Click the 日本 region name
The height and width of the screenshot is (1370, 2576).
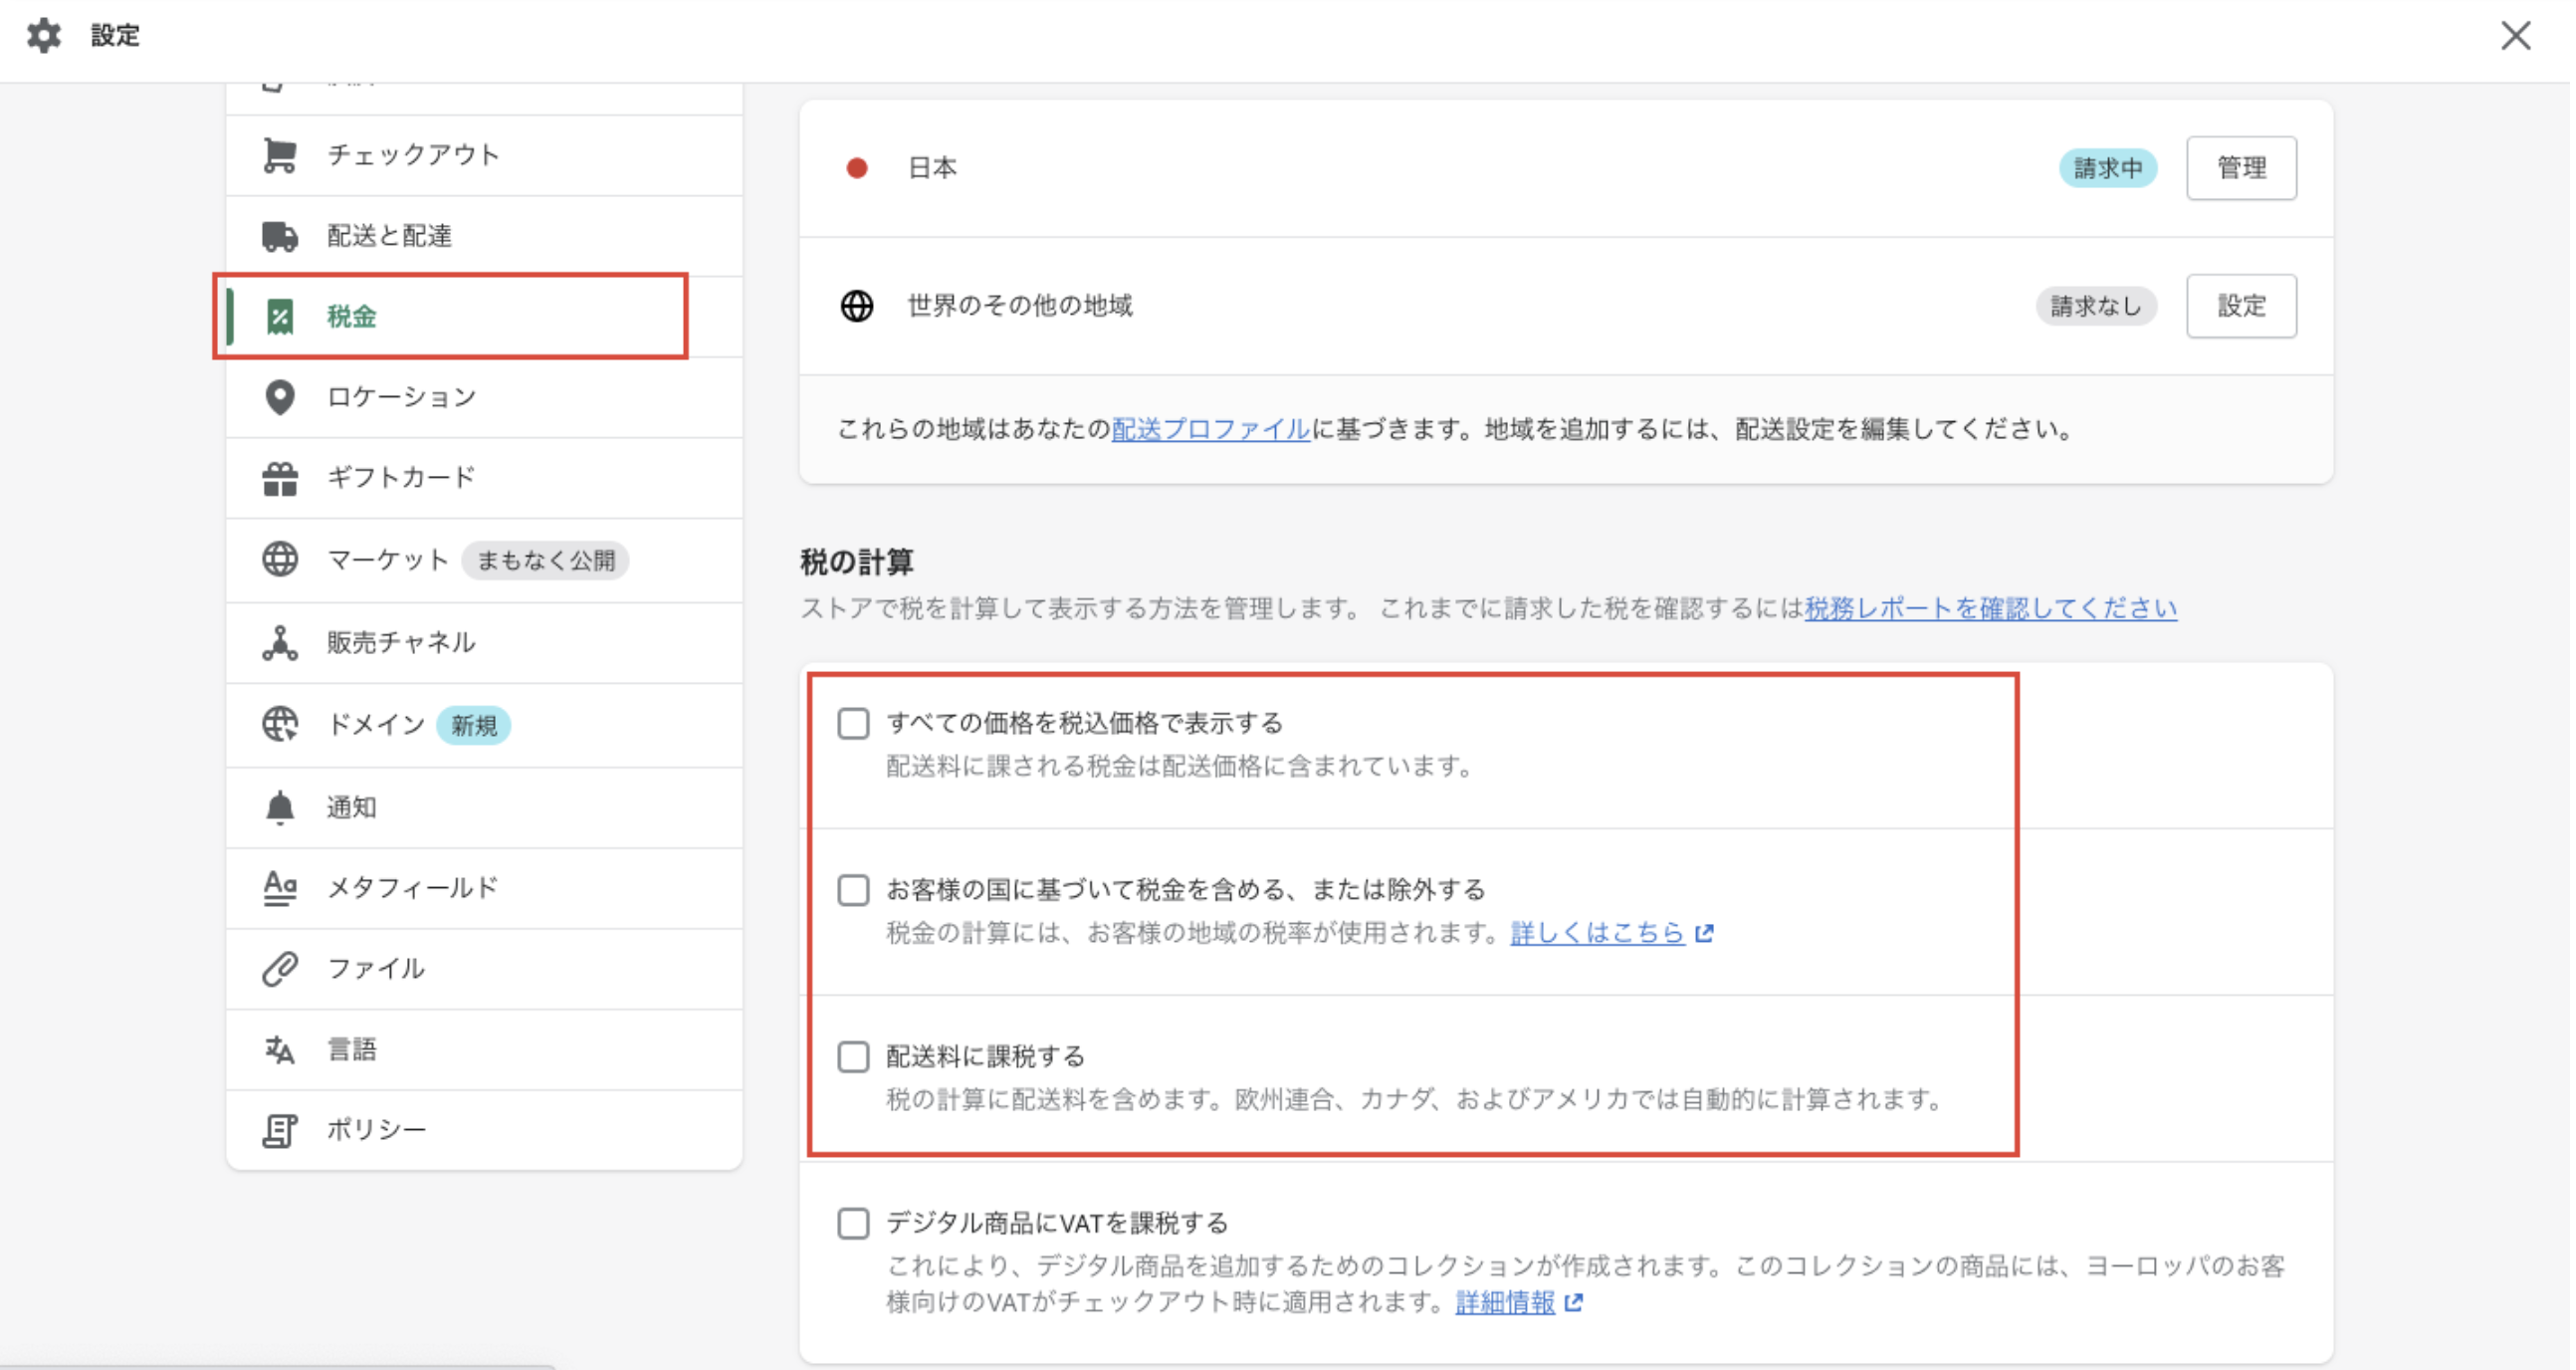932,168
